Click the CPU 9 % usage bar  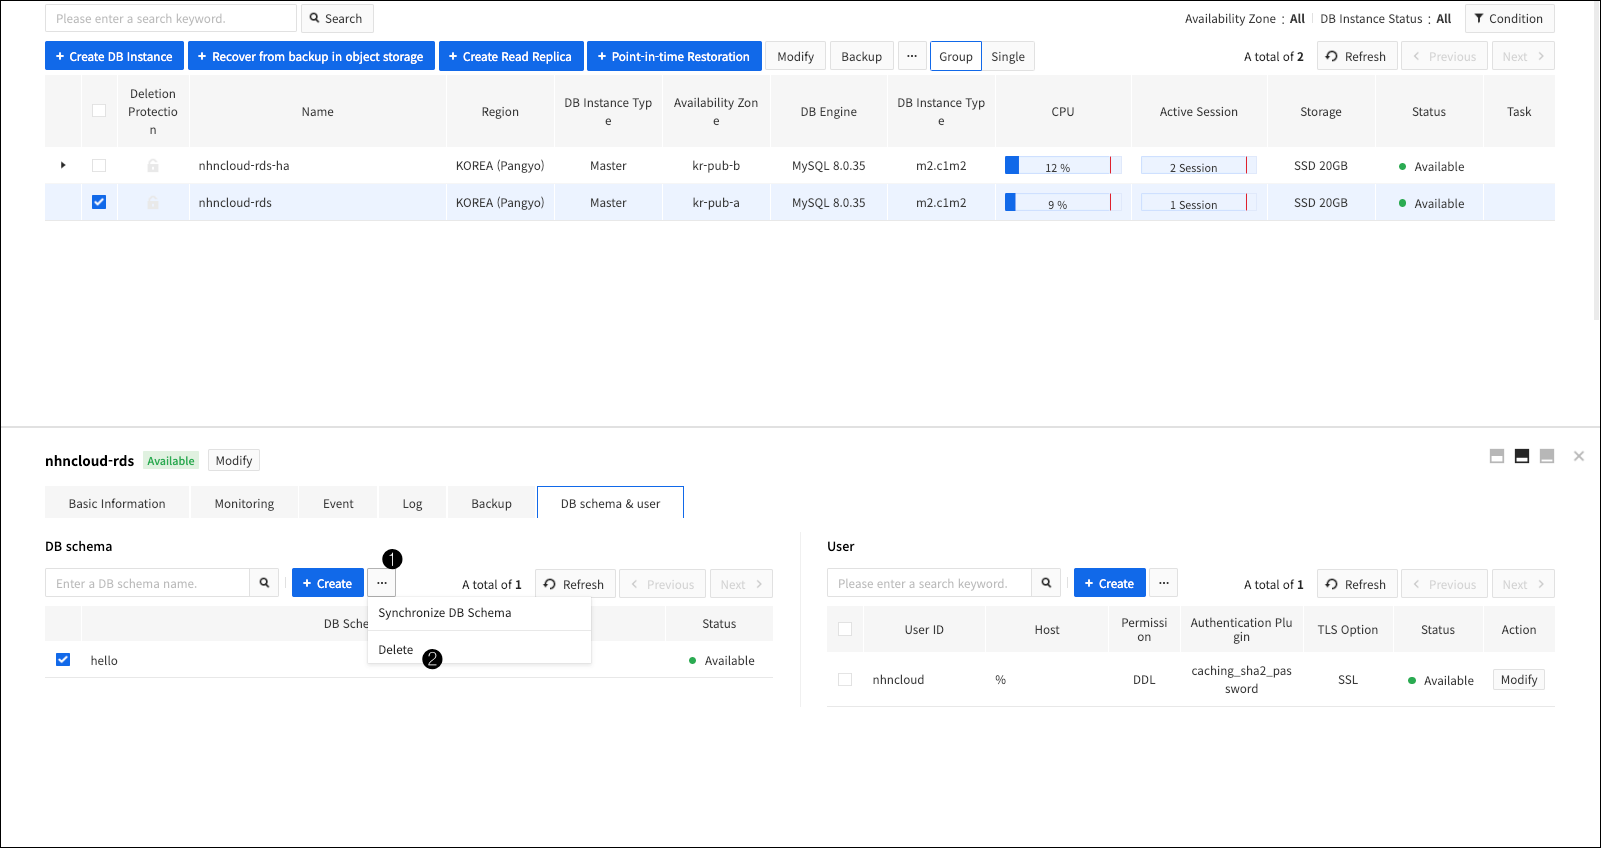tap(1063, 203)
